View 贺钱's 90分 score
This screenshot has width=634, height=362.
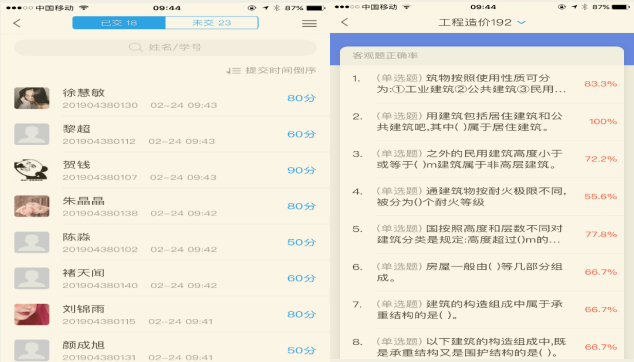(x=301, y=170)
